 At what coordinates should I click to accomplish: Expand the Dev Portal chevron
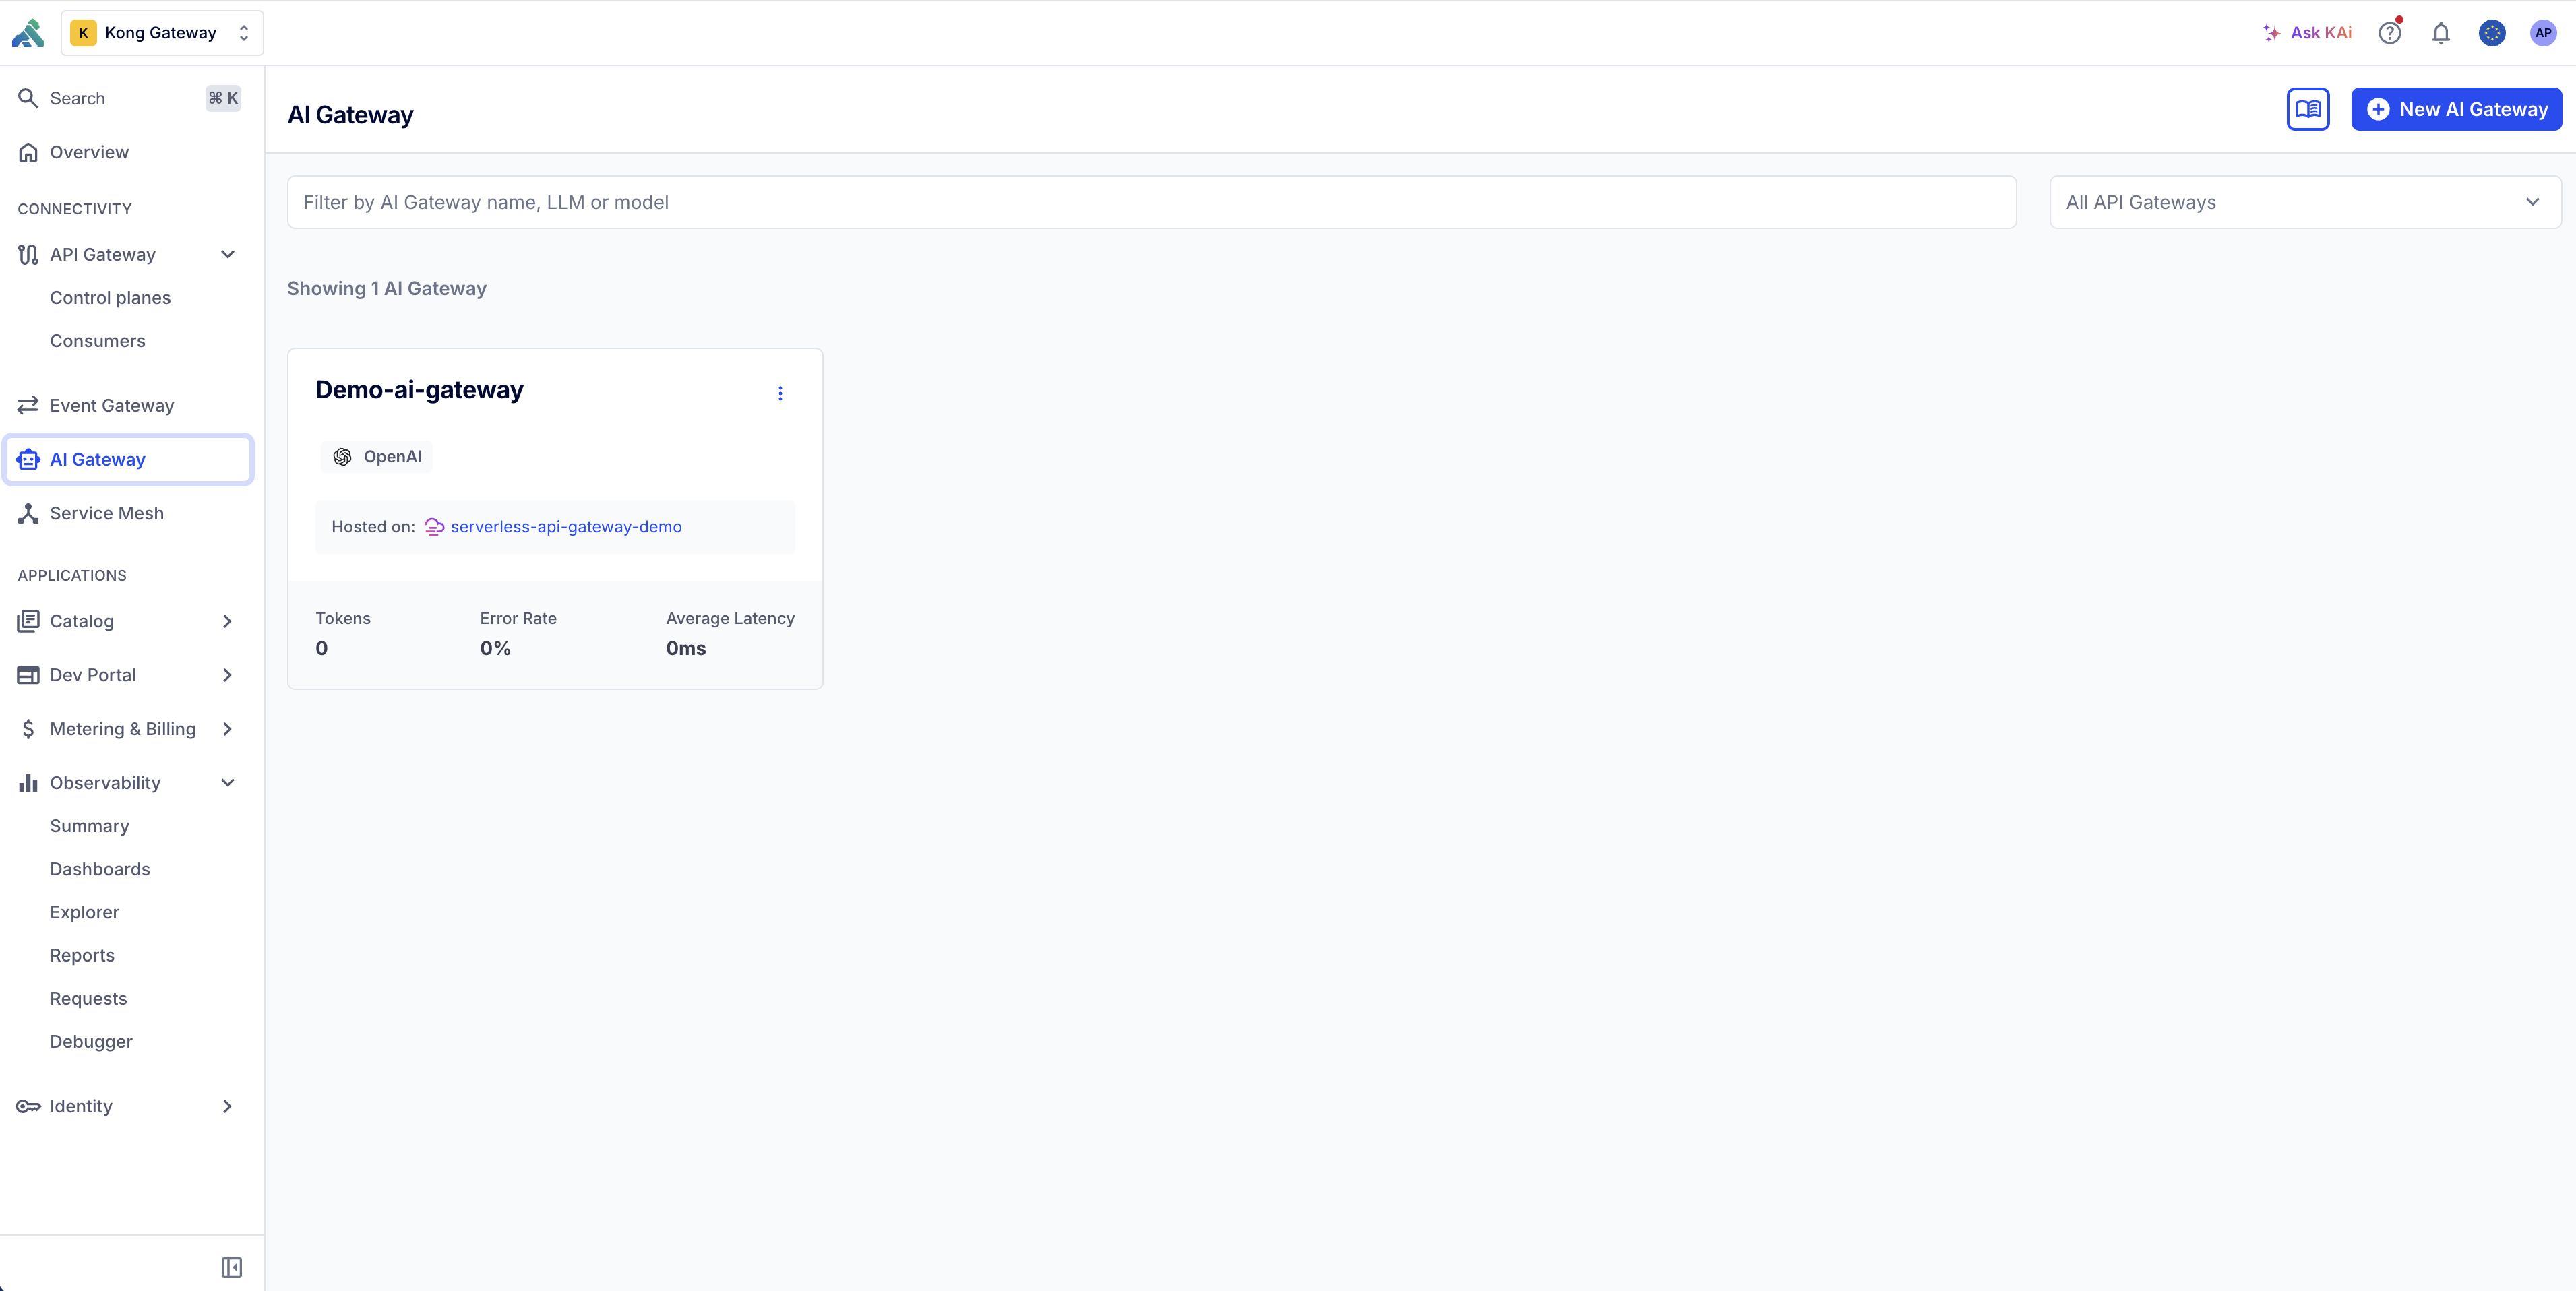[x=228, y=675]
